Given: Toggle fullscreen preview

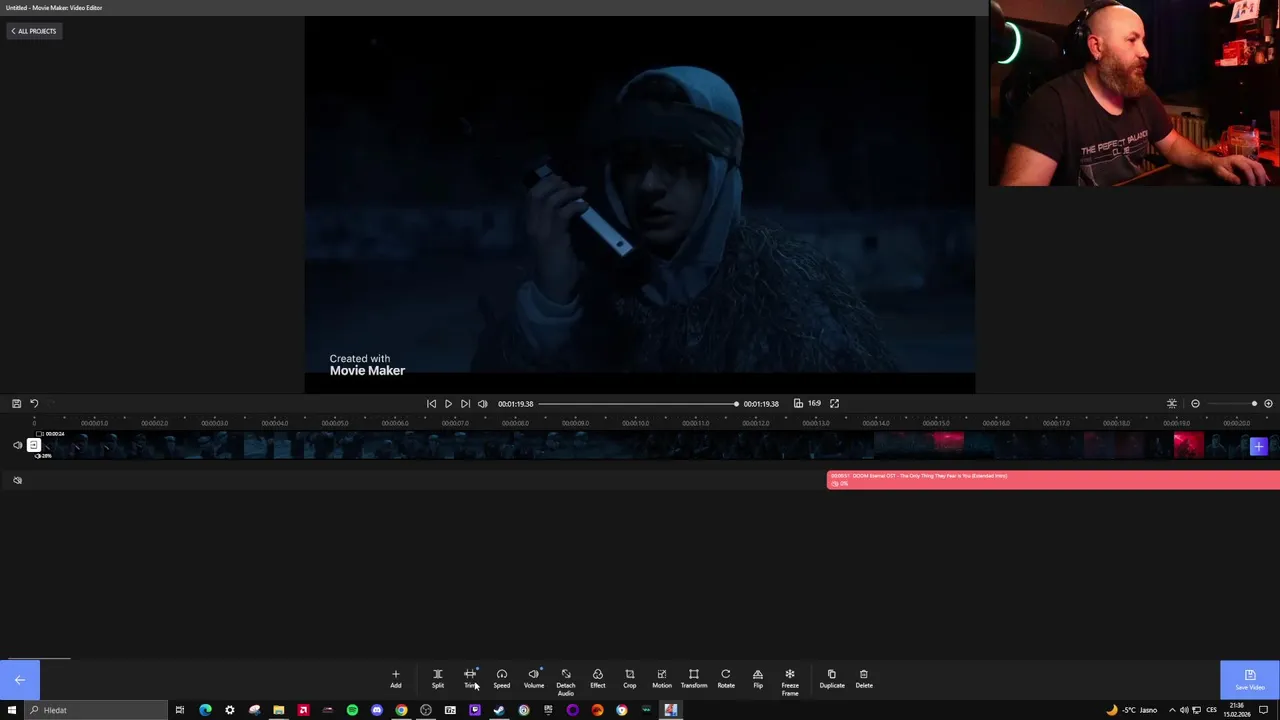Looking at the screenshot, I should pos(834,404).
